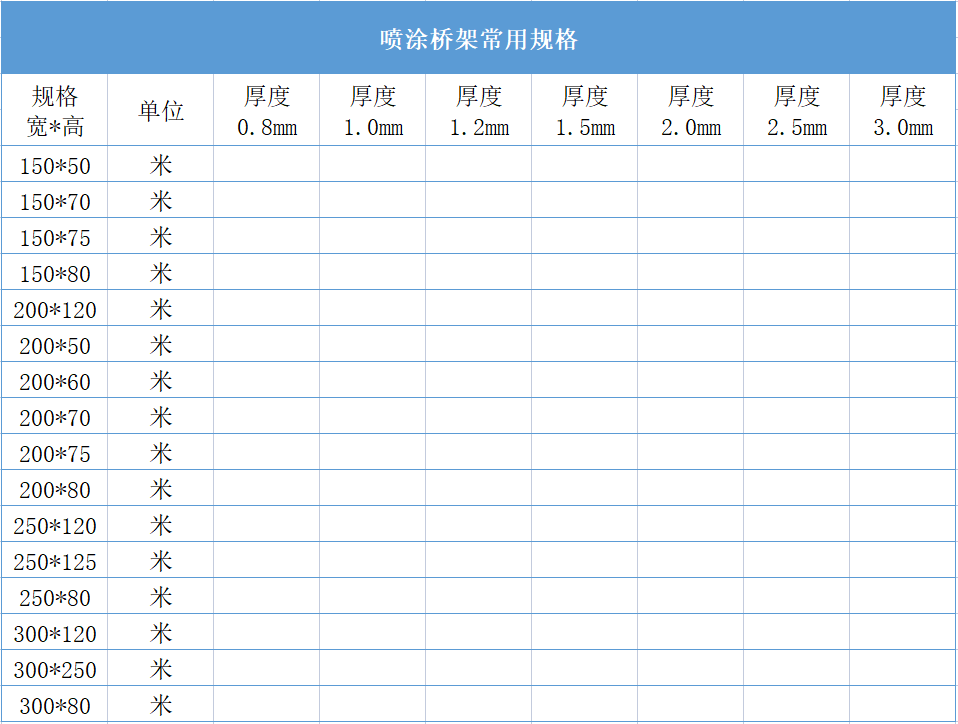The image size is (958, 724).
Task: Click the 200*60 specification cell
Action: pyautogui.click(x=55, y=381)
